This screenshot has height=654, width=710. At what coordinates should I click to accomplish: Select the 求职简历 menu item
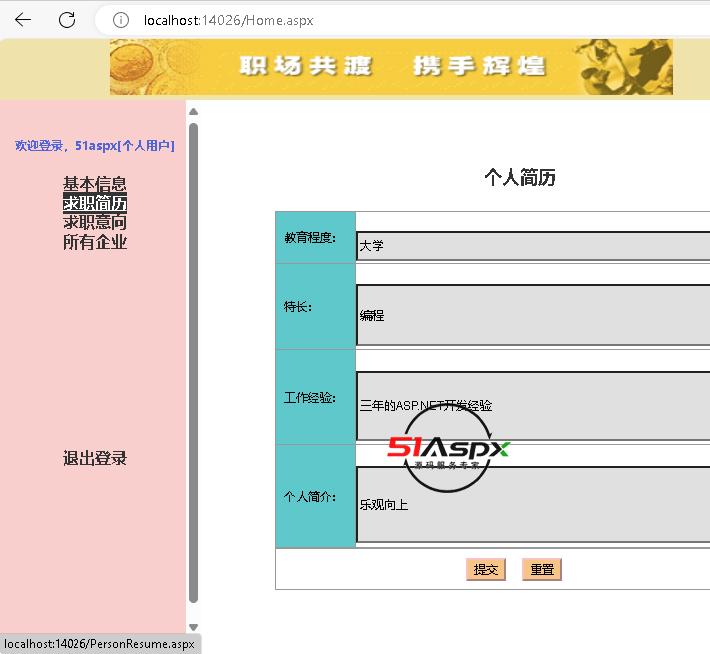tap(95, 203)
